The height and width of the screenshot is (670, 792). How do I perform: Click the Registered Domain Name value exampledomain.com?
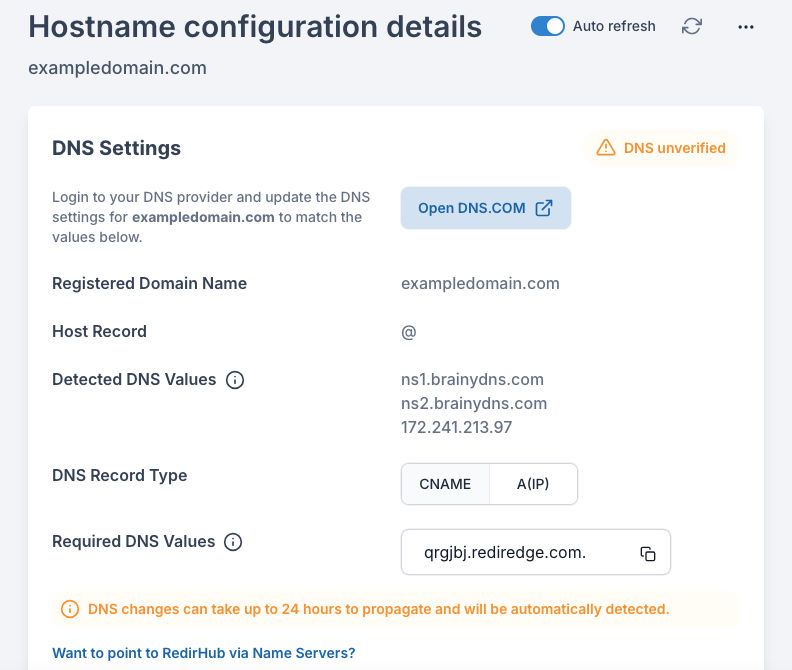tap(480, 283)
